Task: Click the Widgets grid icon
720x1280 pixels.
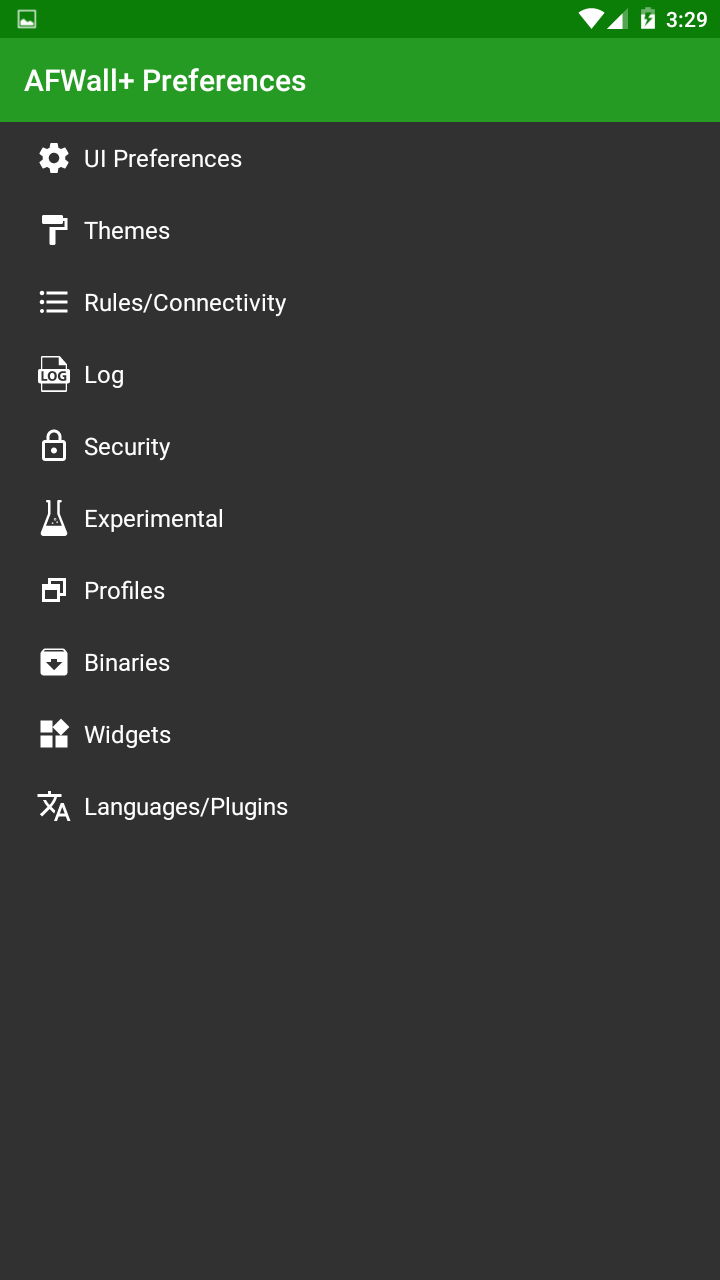Action: point(54,734)
